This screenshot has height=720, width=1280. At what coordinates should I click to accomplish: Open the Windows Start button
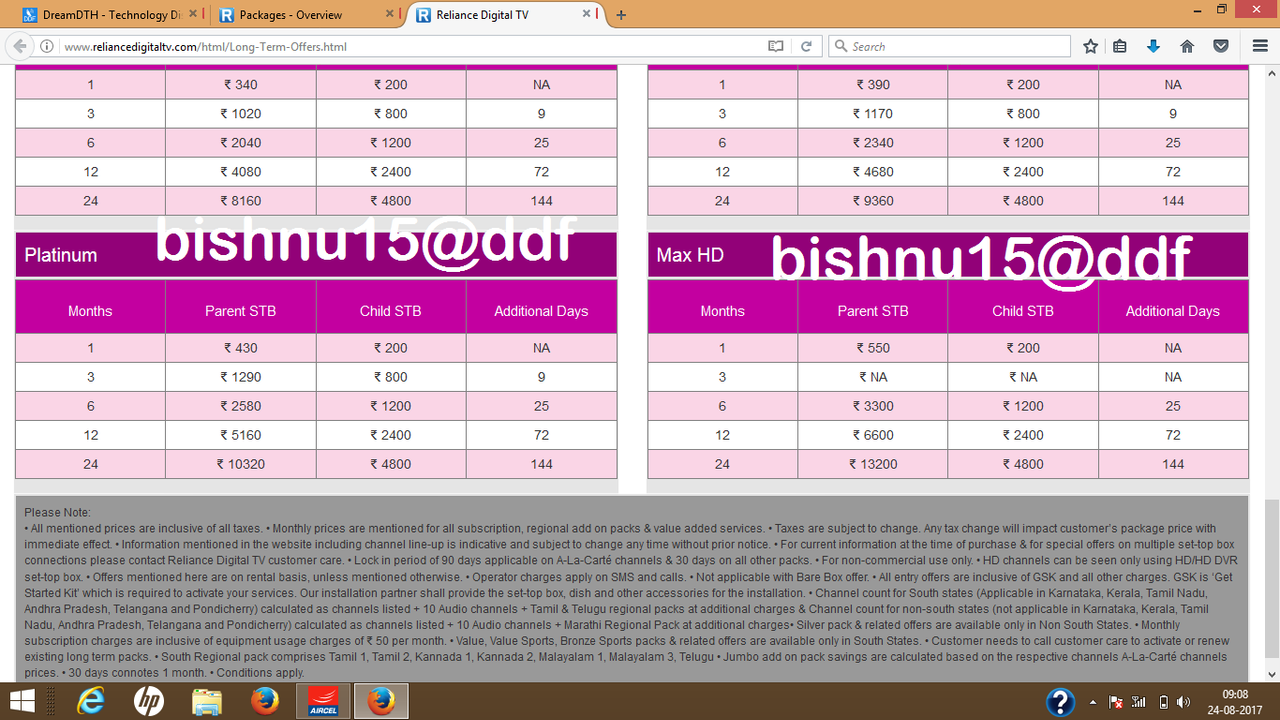21,701
